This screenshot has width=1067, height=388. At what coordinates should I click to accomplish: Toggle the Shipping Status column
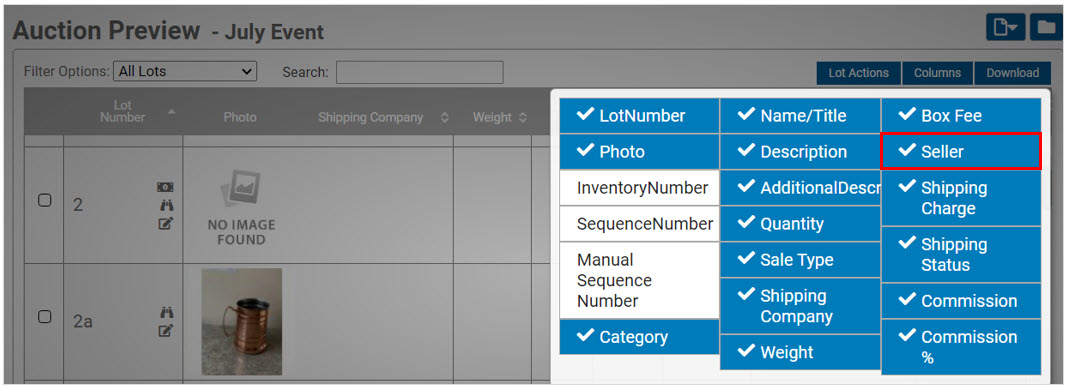coord(961,255)
